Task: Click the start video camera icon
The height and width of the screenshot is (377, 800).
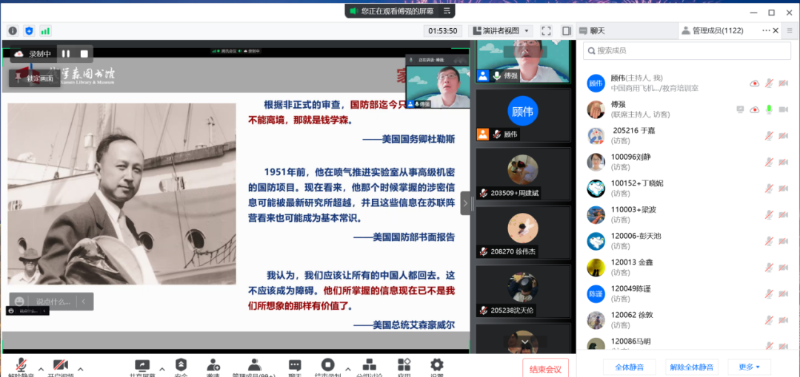Action: 61,365
